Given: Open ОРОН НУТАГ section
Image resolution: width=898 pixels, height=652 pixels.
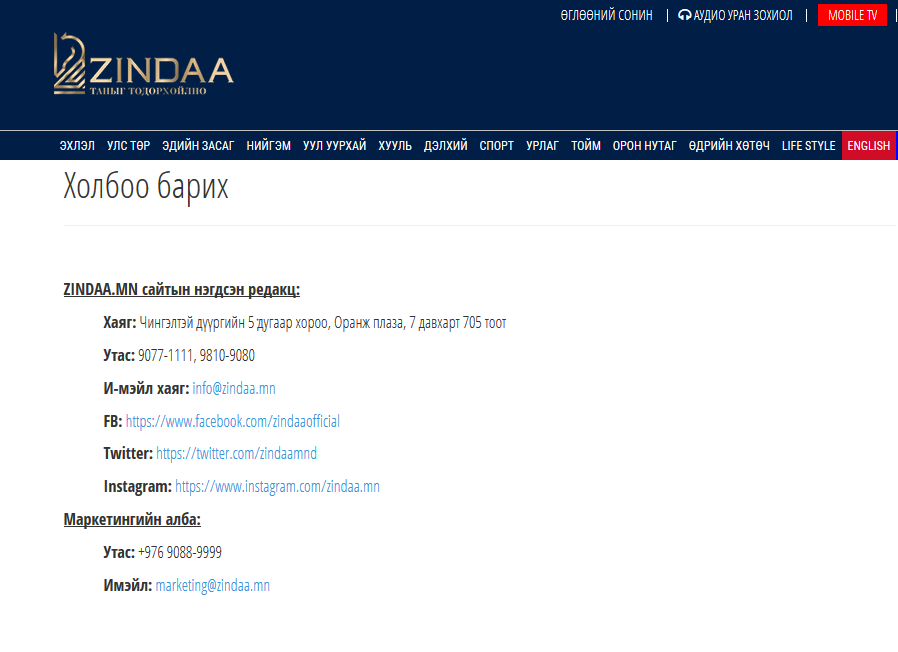Looking at the screenshot, I should tap(645, 146).
